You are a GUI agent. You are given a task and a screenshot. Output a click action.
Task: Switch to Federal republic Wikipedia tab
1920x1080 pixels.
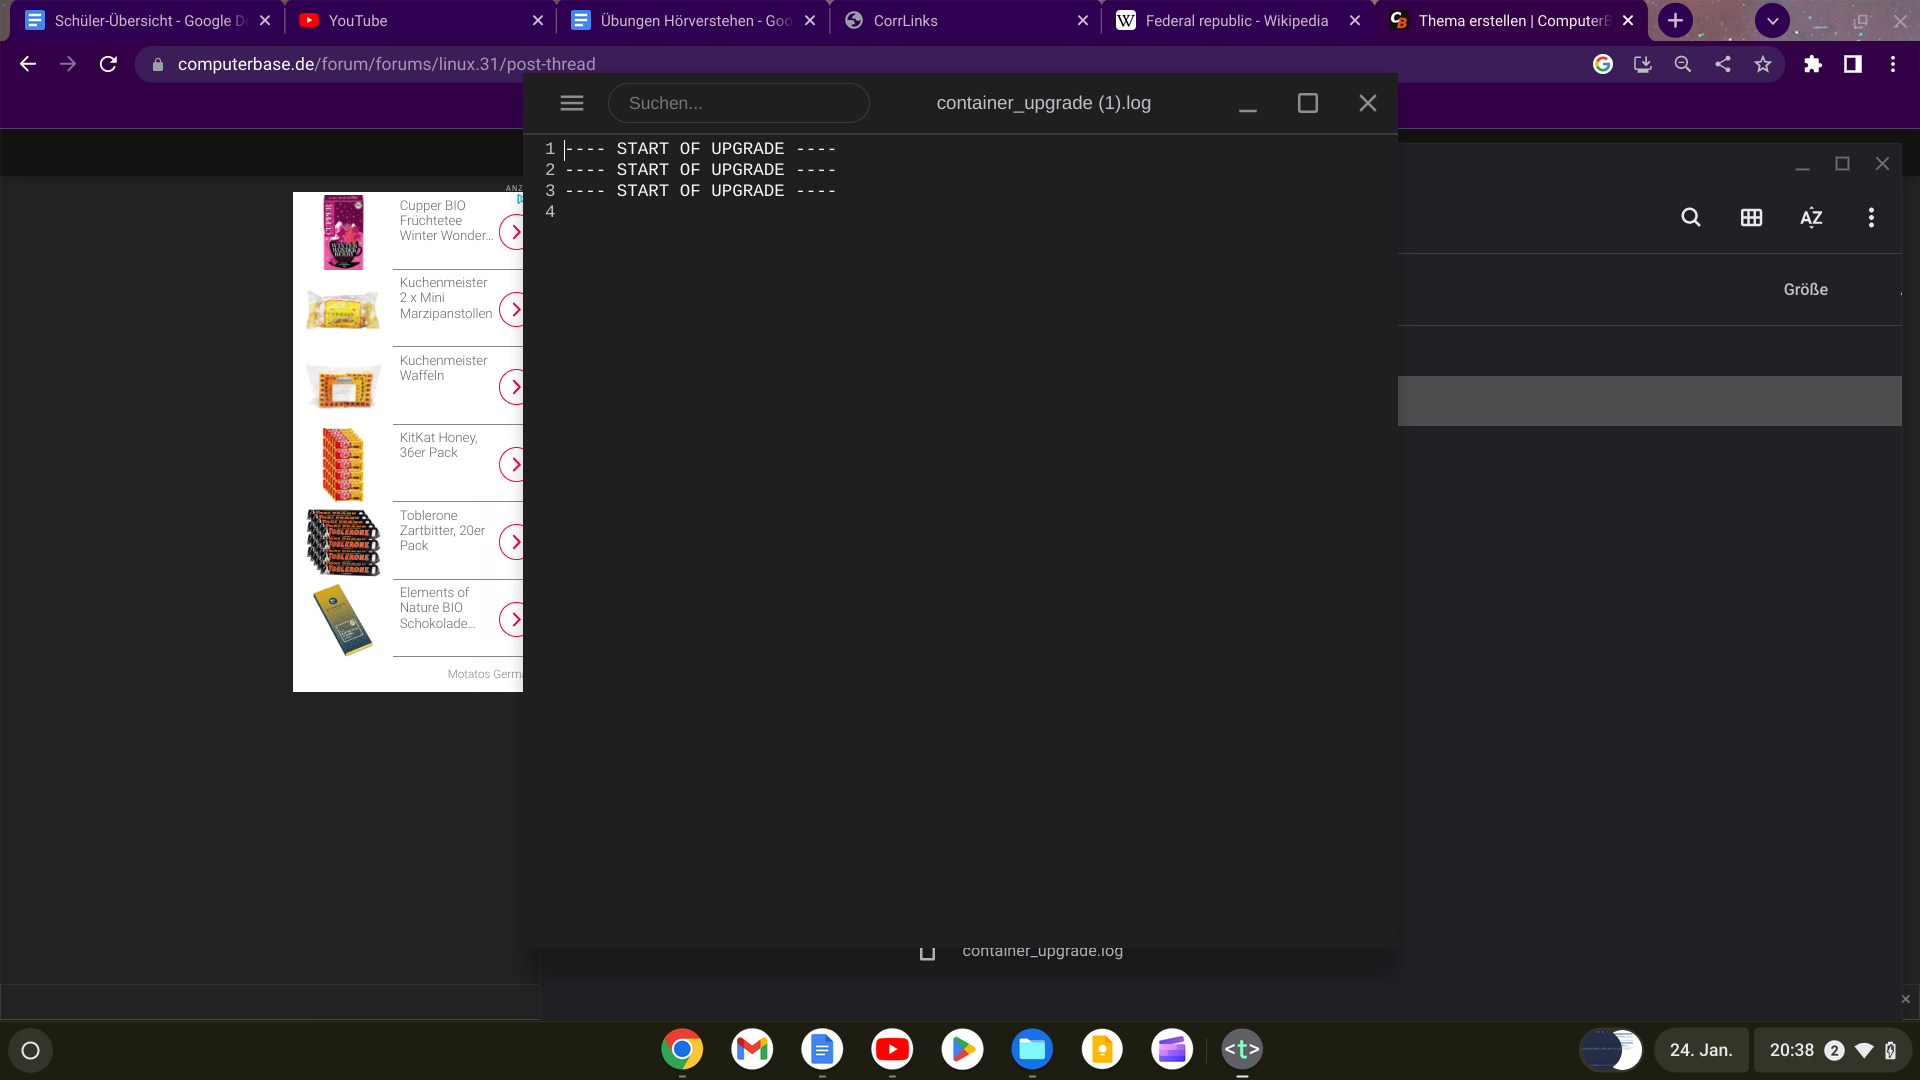pyautogui.click(x=1236, y=20)
